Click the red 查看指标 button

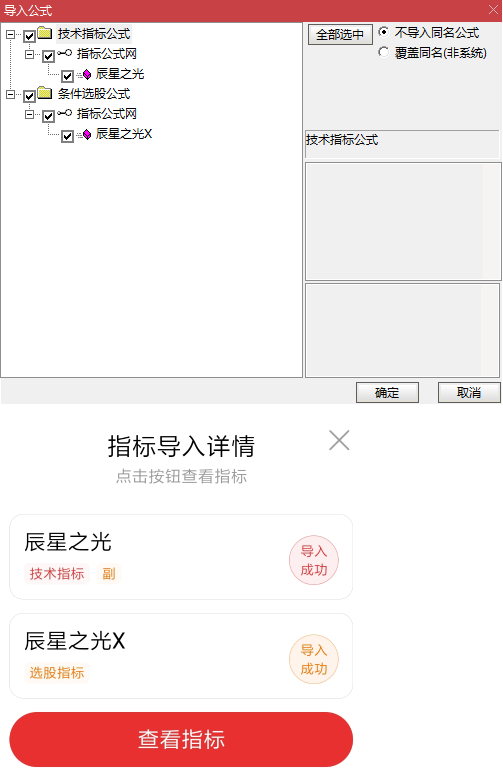[x=181, y=739]
